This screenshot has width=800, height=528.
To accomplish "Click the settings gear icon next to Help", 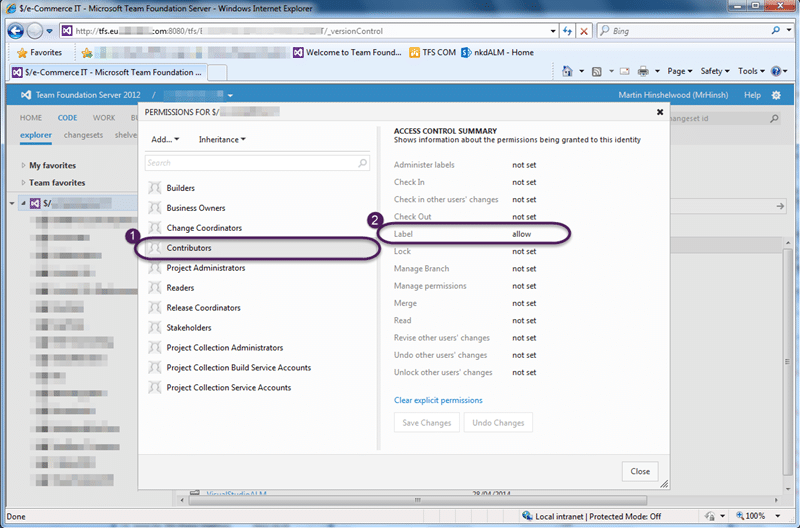I will [776, 95].
